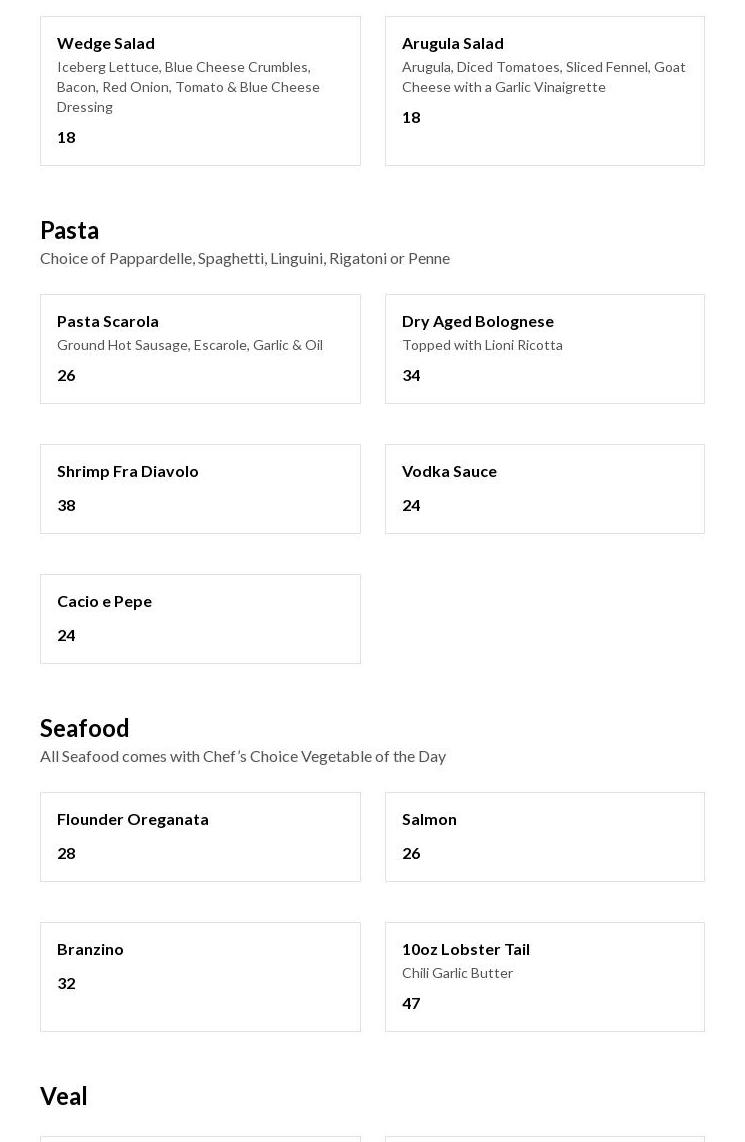Choose the Dry Aged Bolognese title
Viewport: 745px width, 1142px height.
tap(478, 321)
